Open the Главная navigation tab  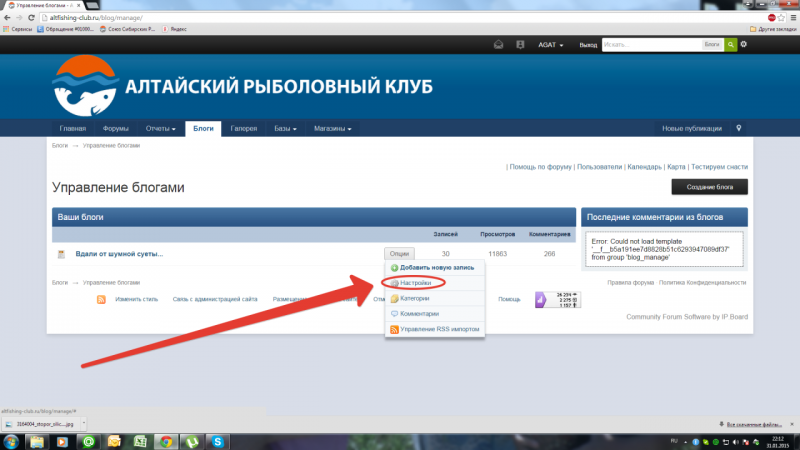(72, 129)
